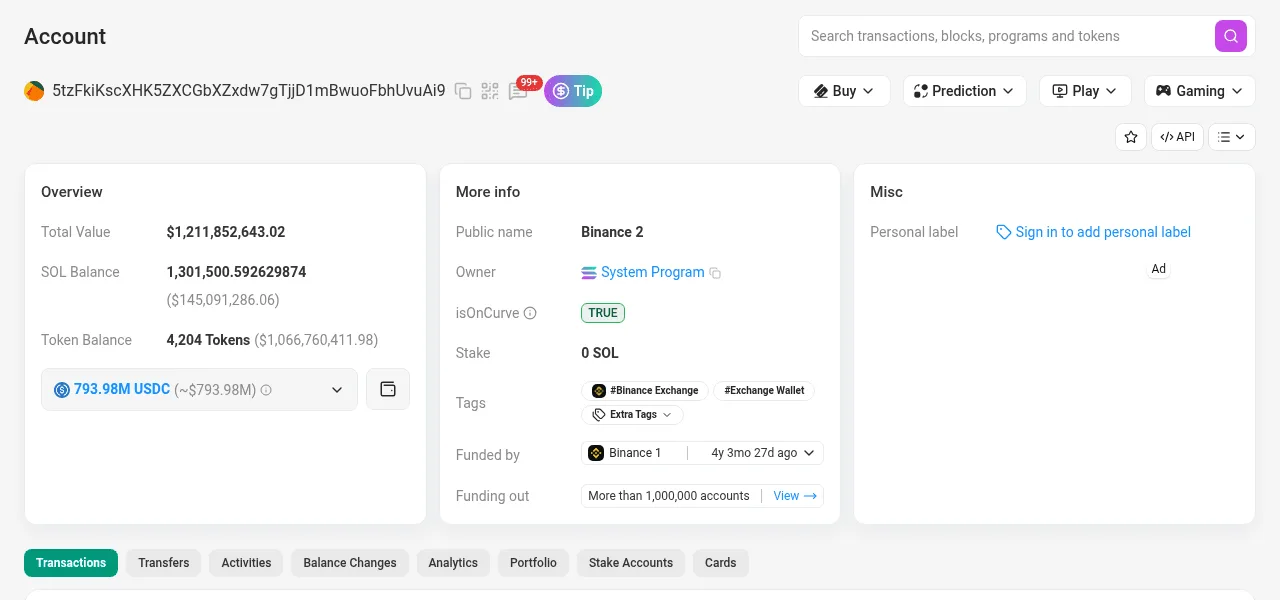The image size is (1280, 600).
Task: Click the SOL Balance 1,301,500.592629874 value
Action: pyautogui.click(x=236, y=272)
